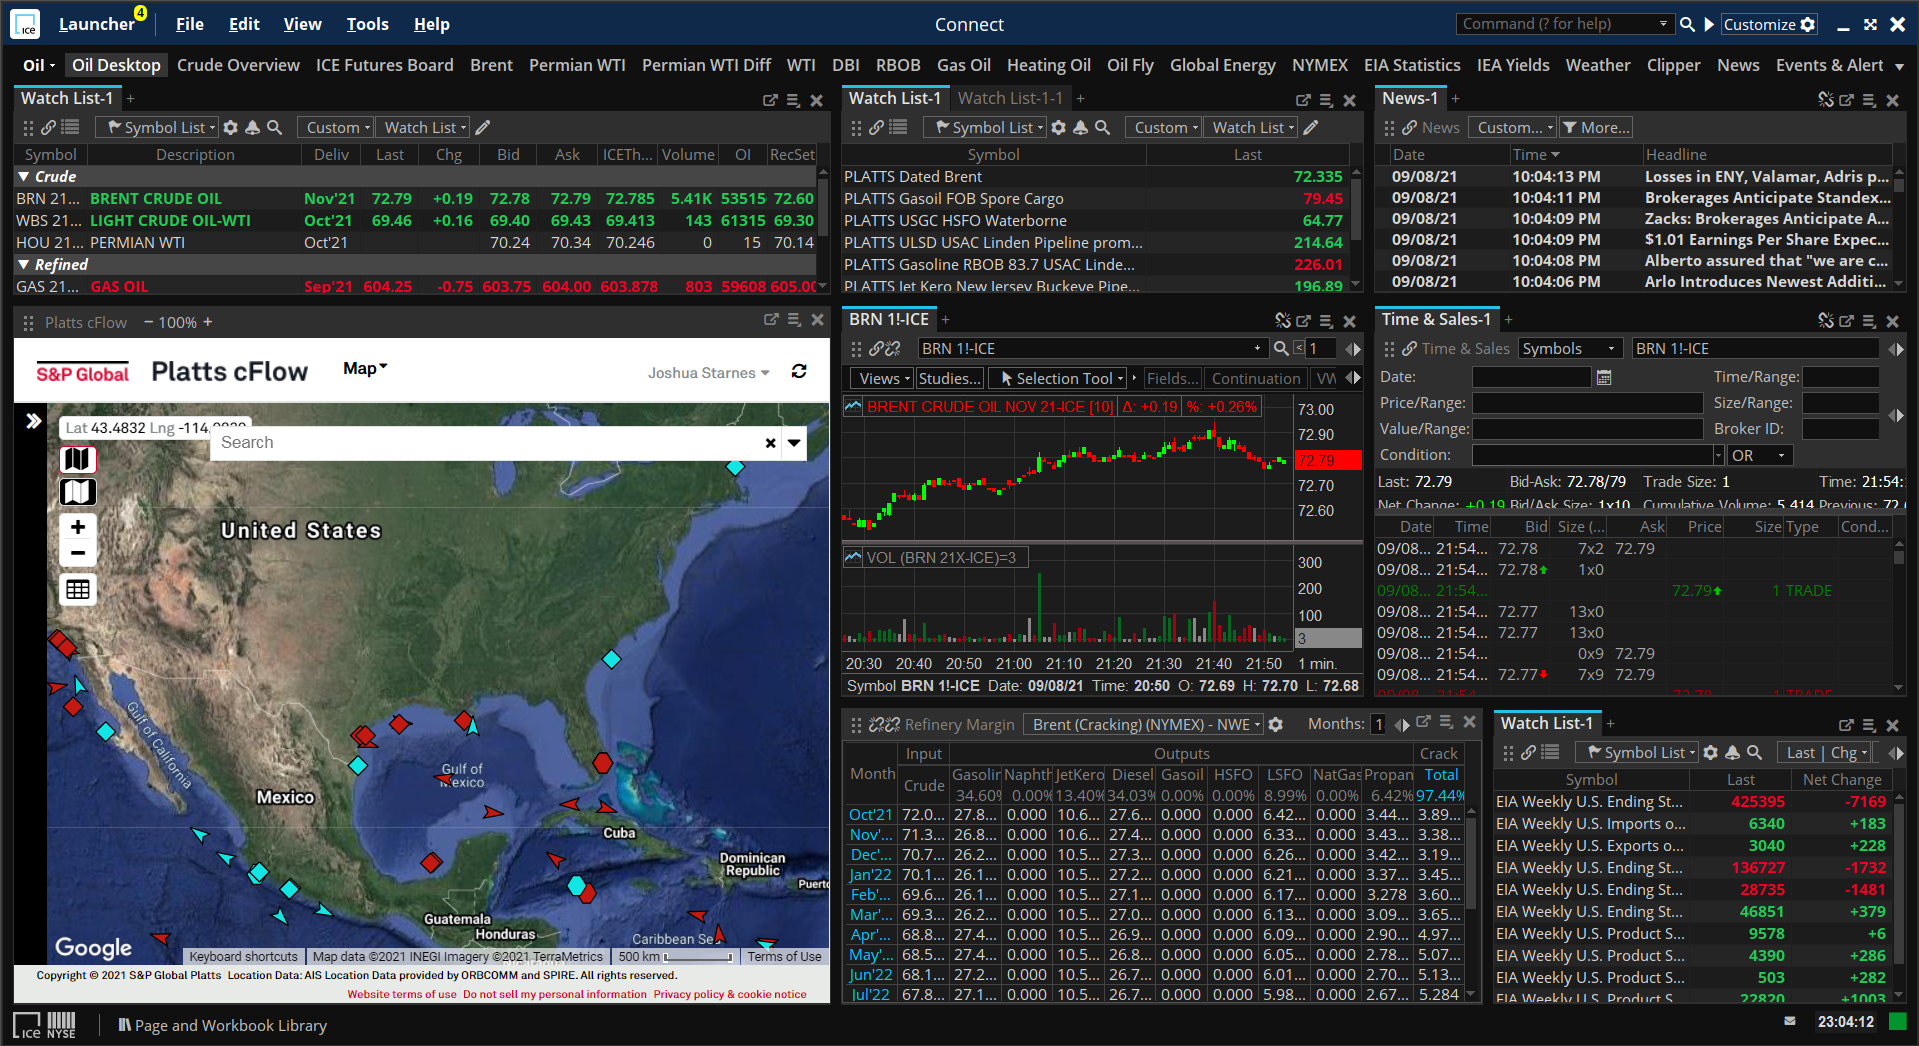This screenshot has width=1919, height=1046.
Task: Collapse the Crude group in watch list
Action: [23, 176]
